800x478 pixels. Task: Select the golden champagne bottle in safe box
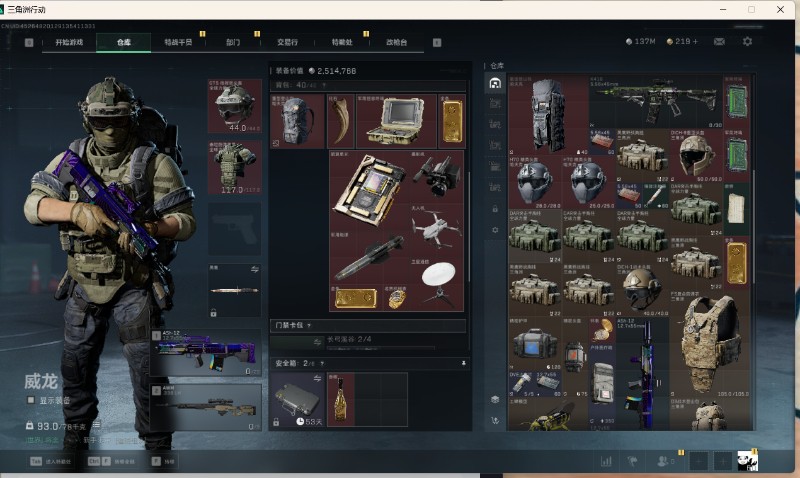[340, 399]
